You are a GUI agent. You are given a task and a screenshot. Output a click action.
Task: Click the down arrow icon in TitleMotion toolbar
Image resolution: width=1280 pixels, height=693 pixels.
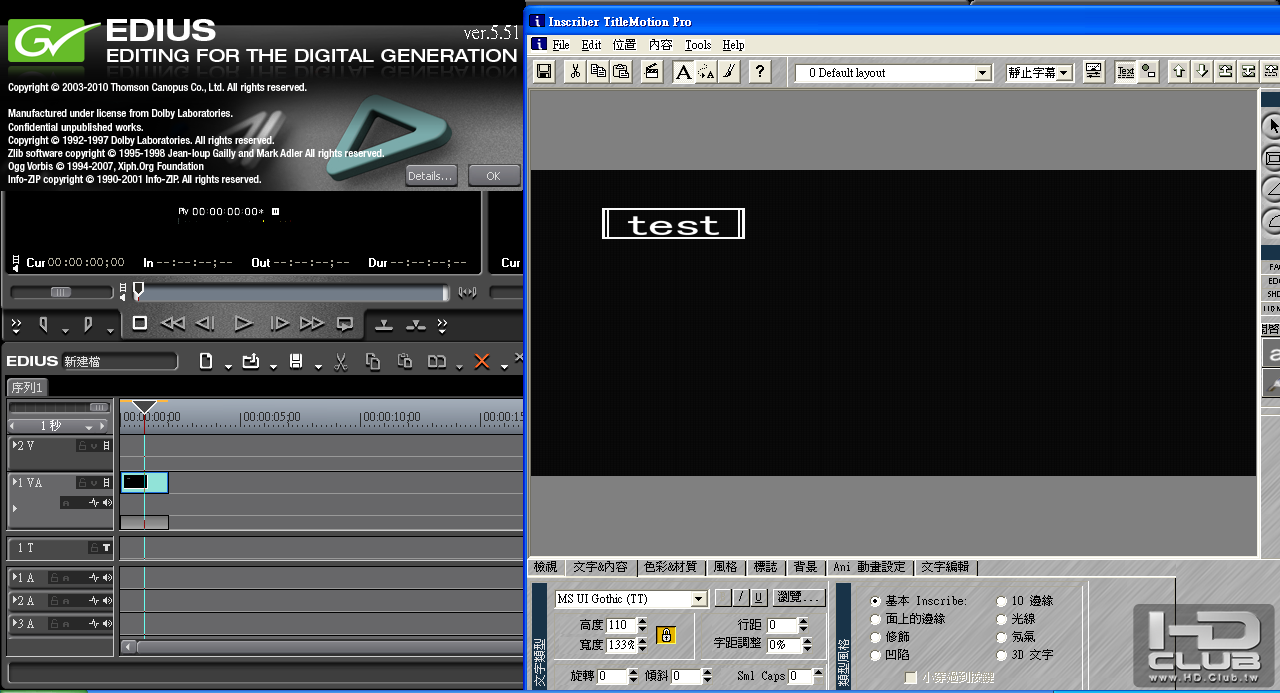tap(1202, 72)
